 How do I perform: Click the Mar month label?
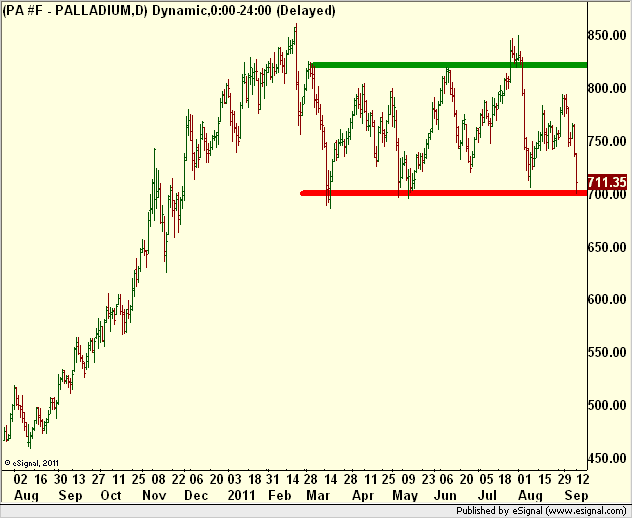(x=318, y=495)
